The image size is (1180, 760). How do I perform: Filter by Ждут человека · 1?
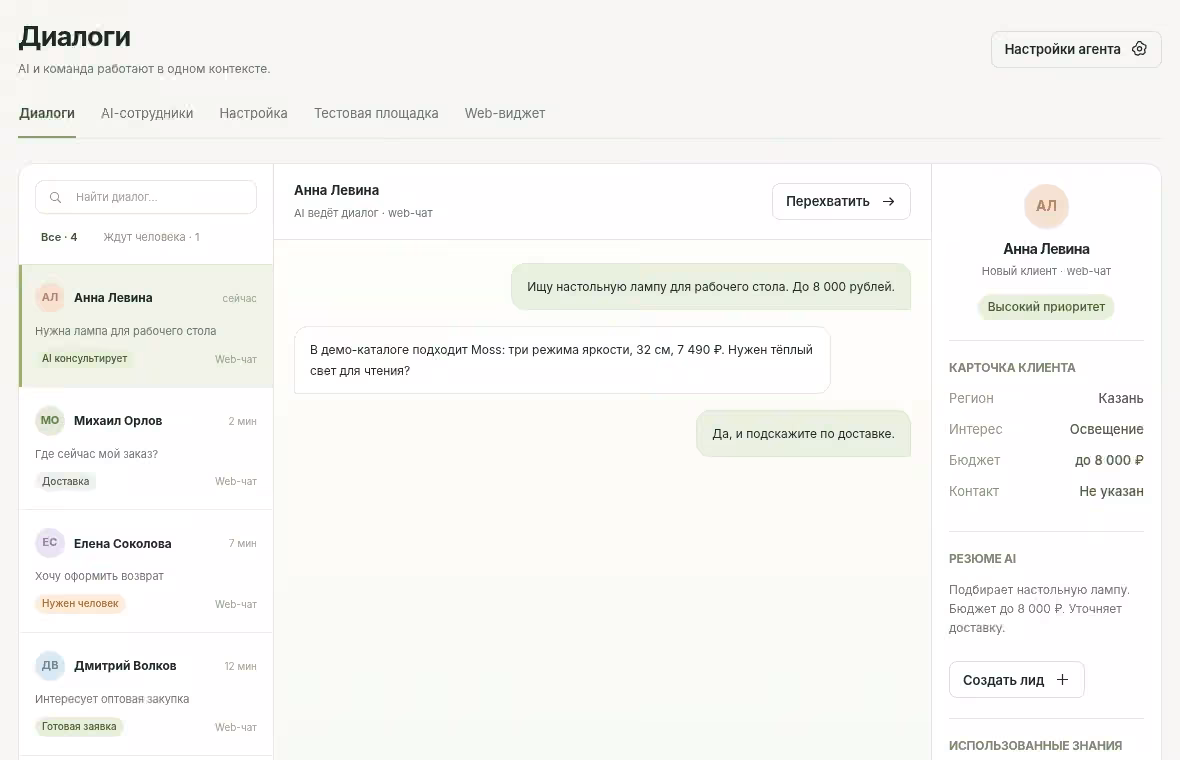click(x=151, y=237)
